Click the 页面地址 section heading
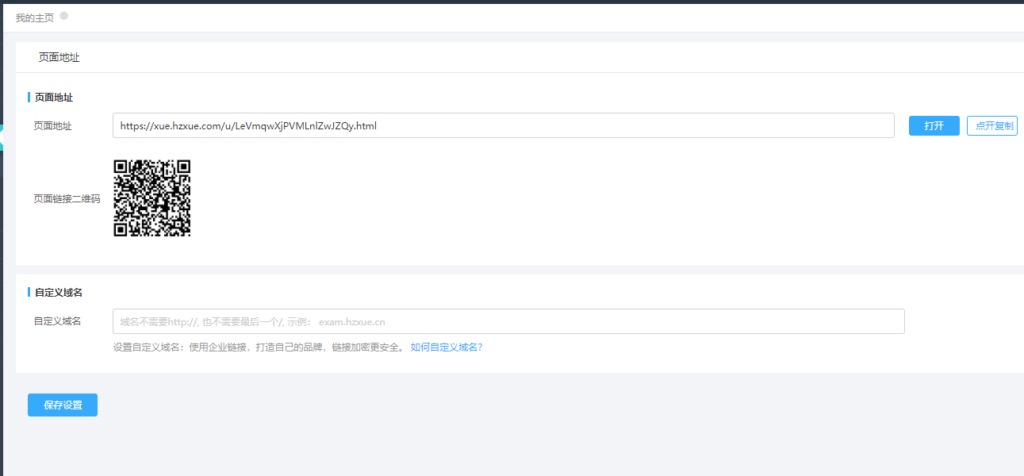The image size is (1024, 476). coord(54,97)
